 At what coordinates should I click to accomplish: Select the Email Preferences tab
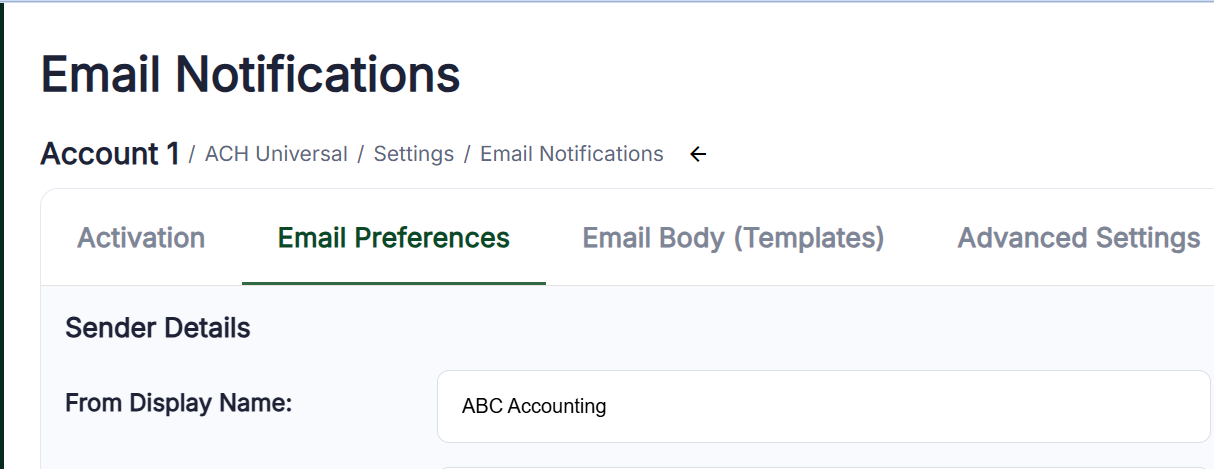[x=394, y=238]
